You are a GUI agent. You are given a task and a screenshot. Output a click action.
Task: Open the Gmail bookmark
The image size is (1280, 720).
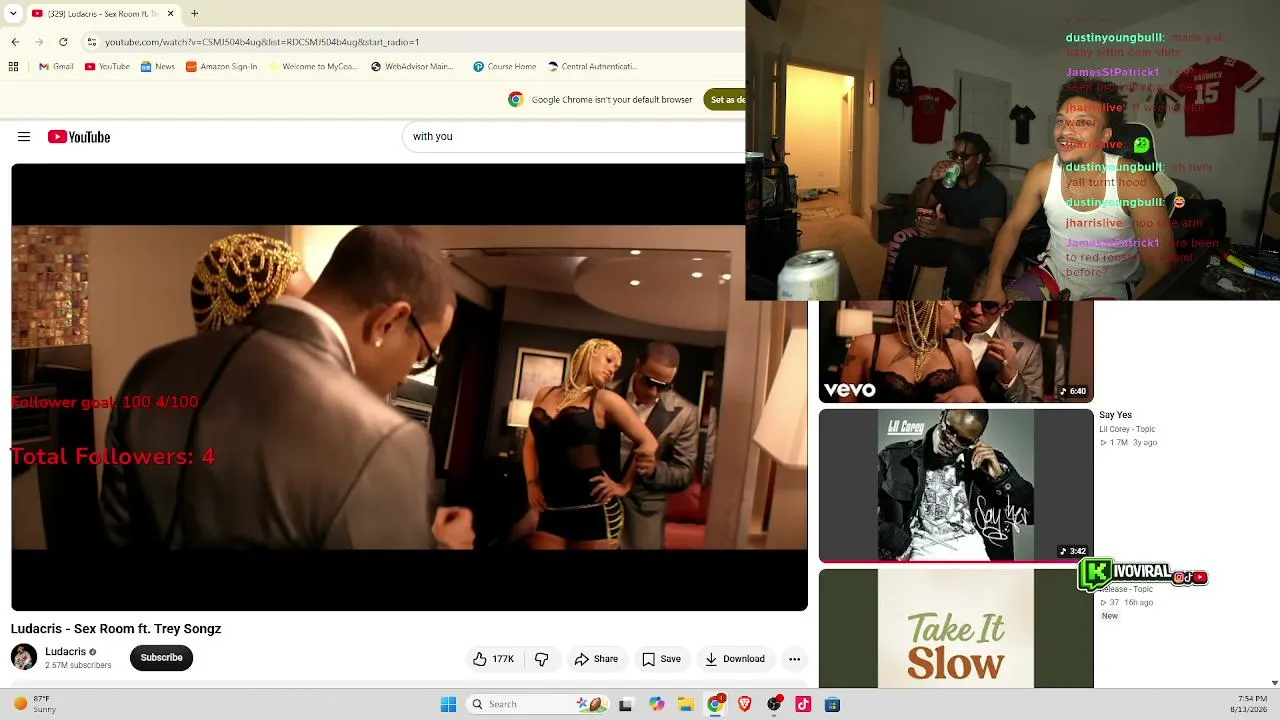[x=56, y=67]
